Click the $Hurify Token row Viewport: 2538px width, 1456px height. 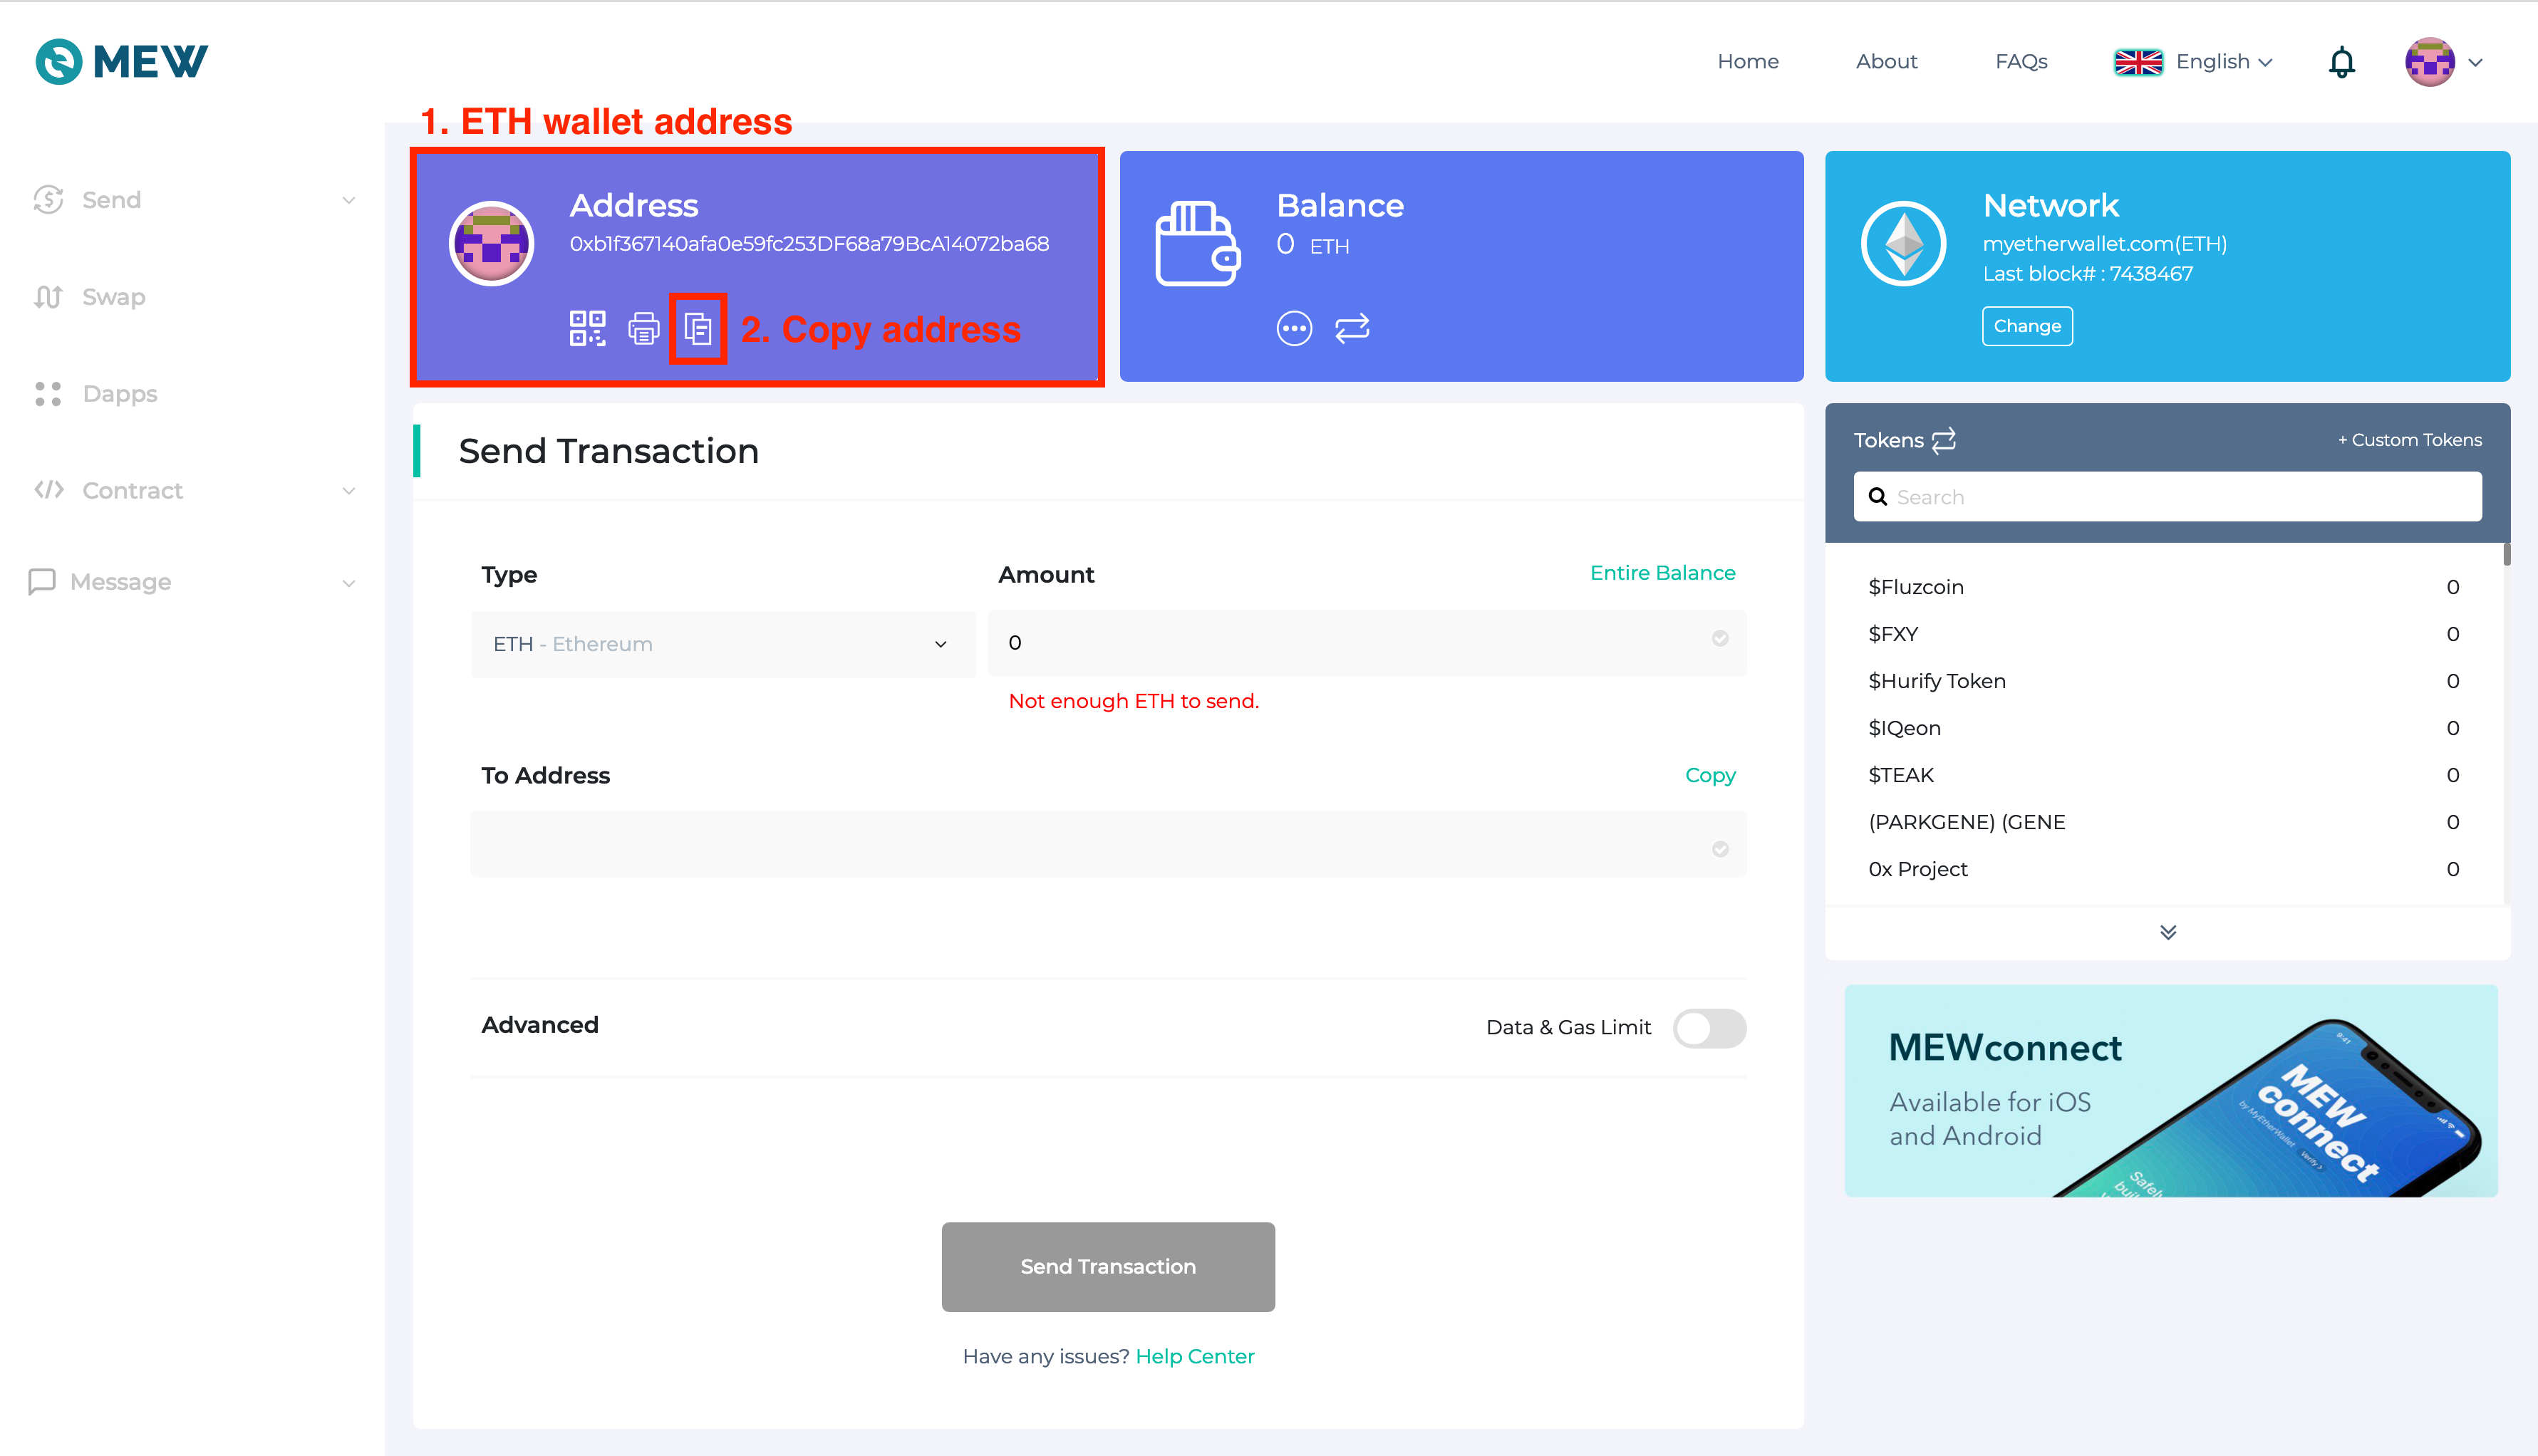(x=2163, y=681)
